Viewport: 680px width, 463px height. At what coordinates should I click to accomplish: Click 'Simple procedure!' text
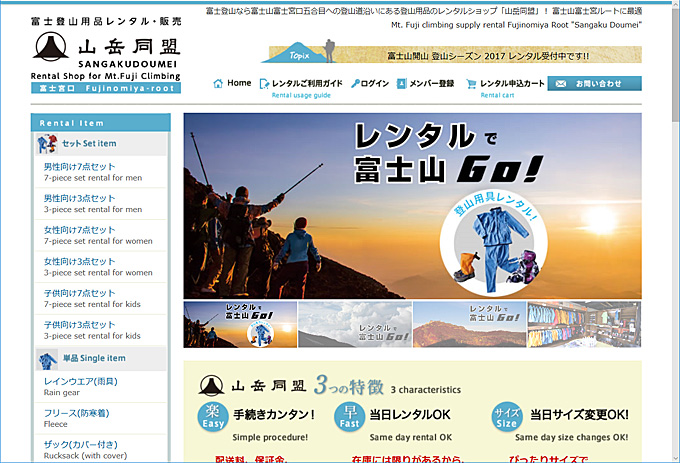tap(270, 437)
